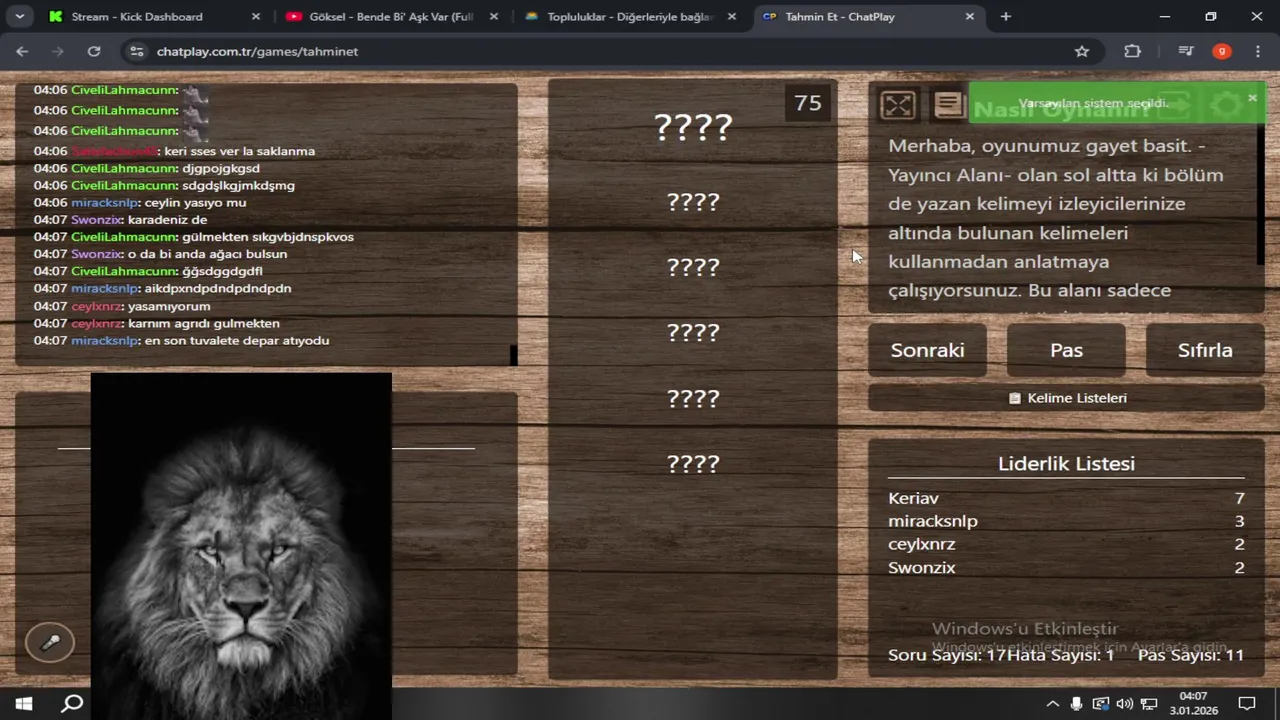The height and width of the screenshot is (720, 1280).
Task: Click chat message 'o da bi anda ağacı bulsun'
Action: pyautogui.click(x=207, y=254)
